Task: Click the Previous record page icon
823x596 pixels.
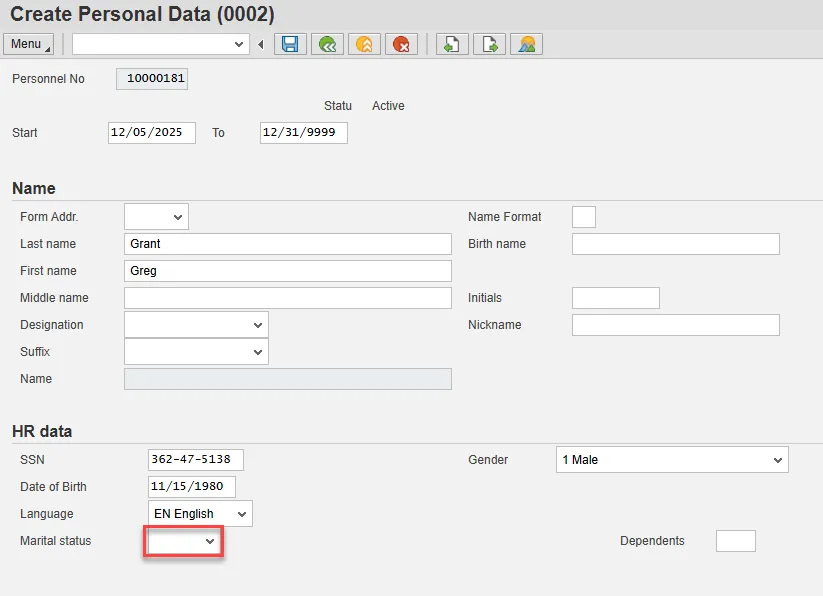Action: (x=452, y=44)
